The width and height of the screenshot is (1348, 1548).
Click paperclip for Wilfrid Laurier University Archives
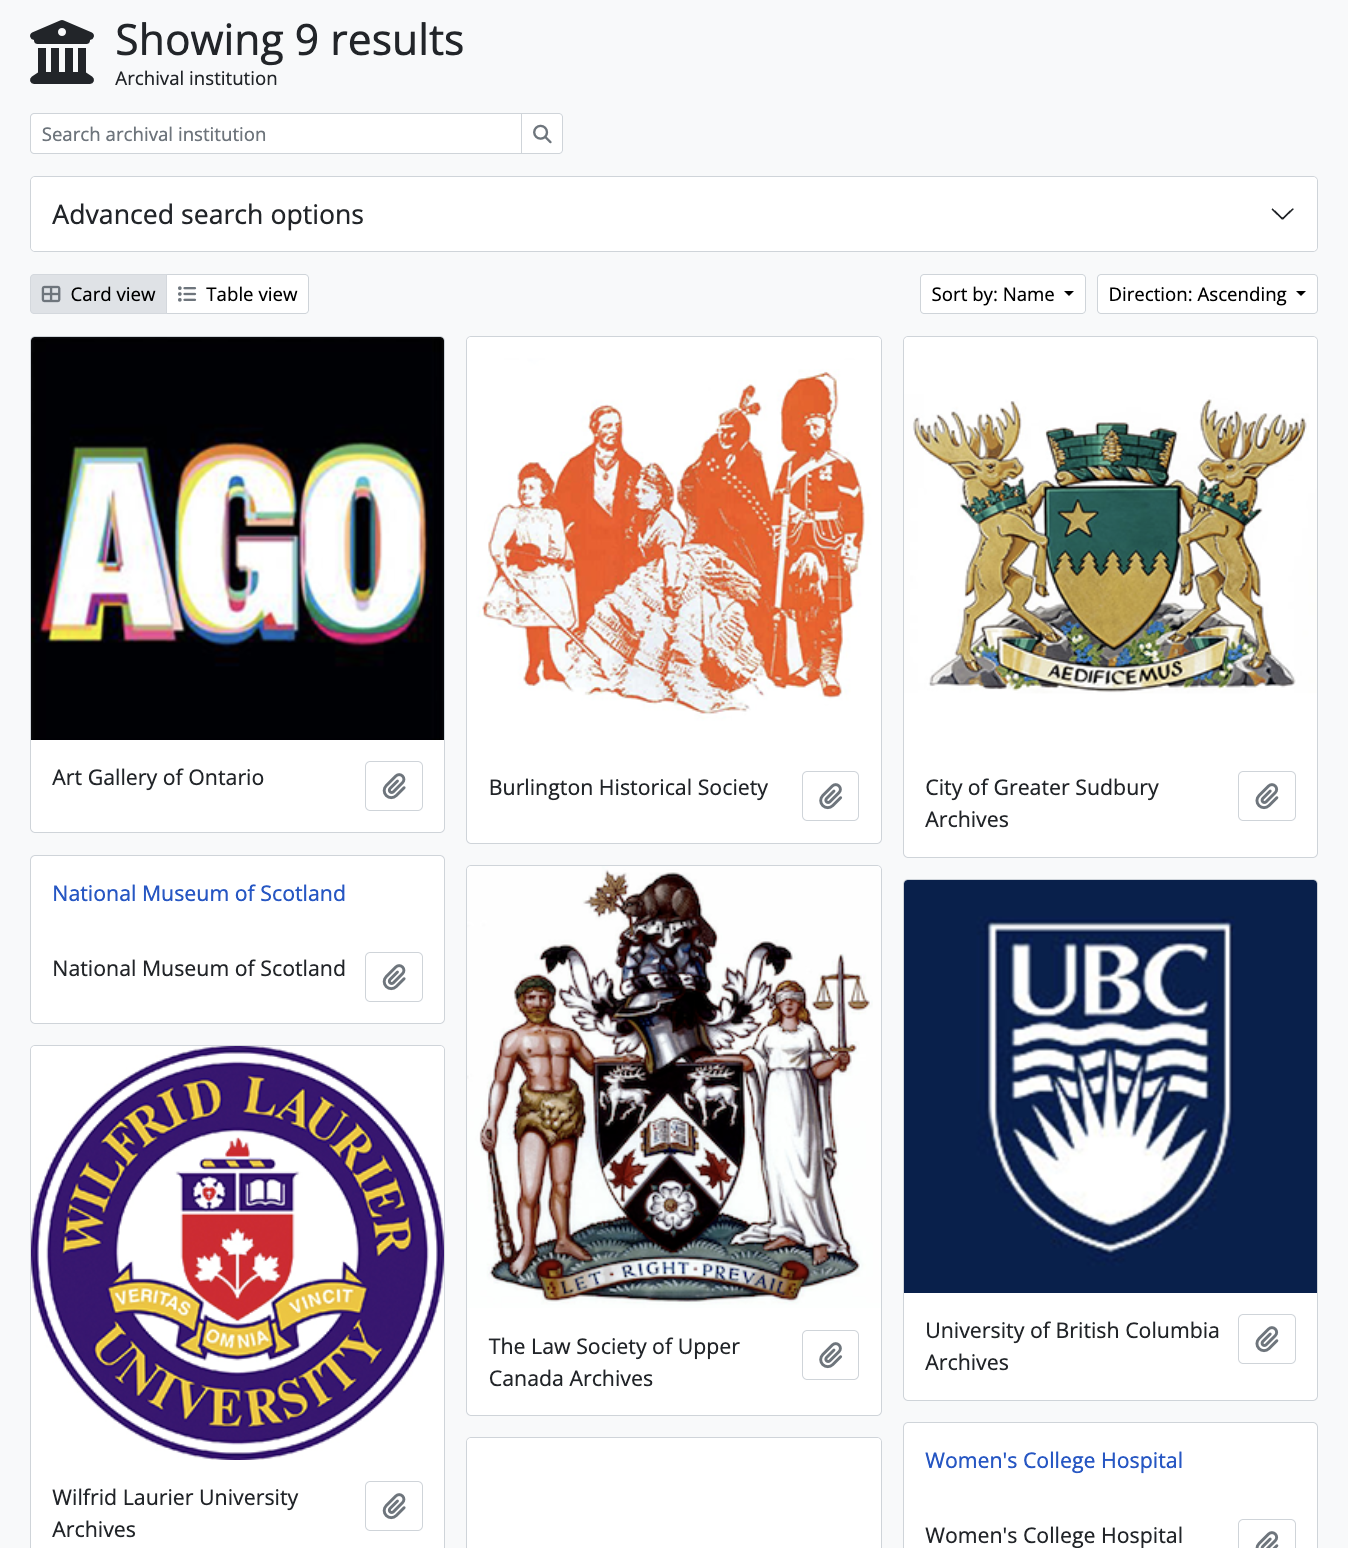click(x=394, y=1506)
